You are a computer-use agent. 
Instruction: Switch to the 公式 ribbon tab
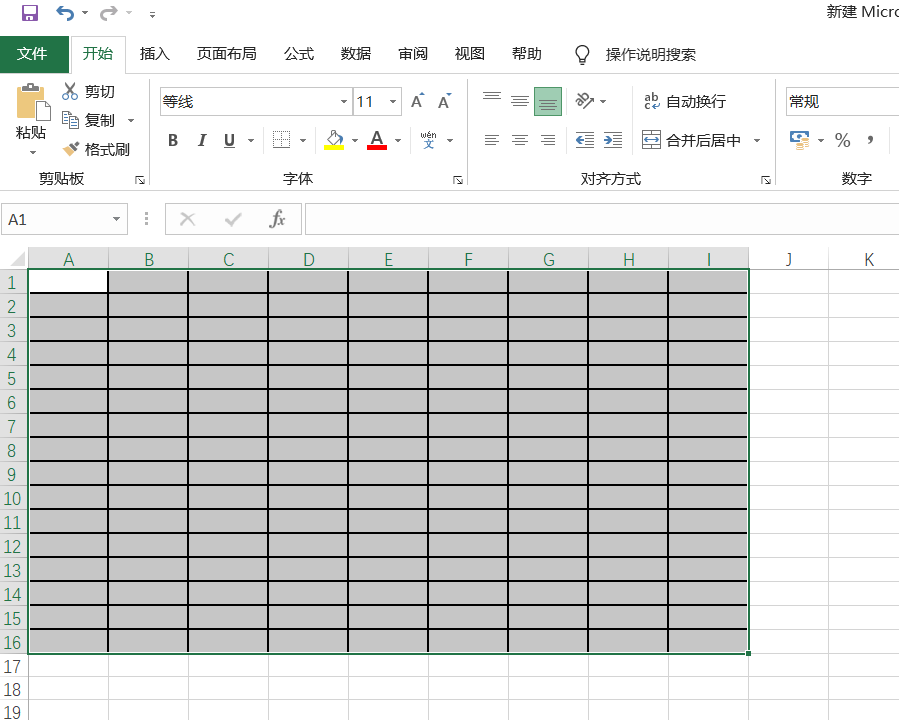click(x=298, y=55)
